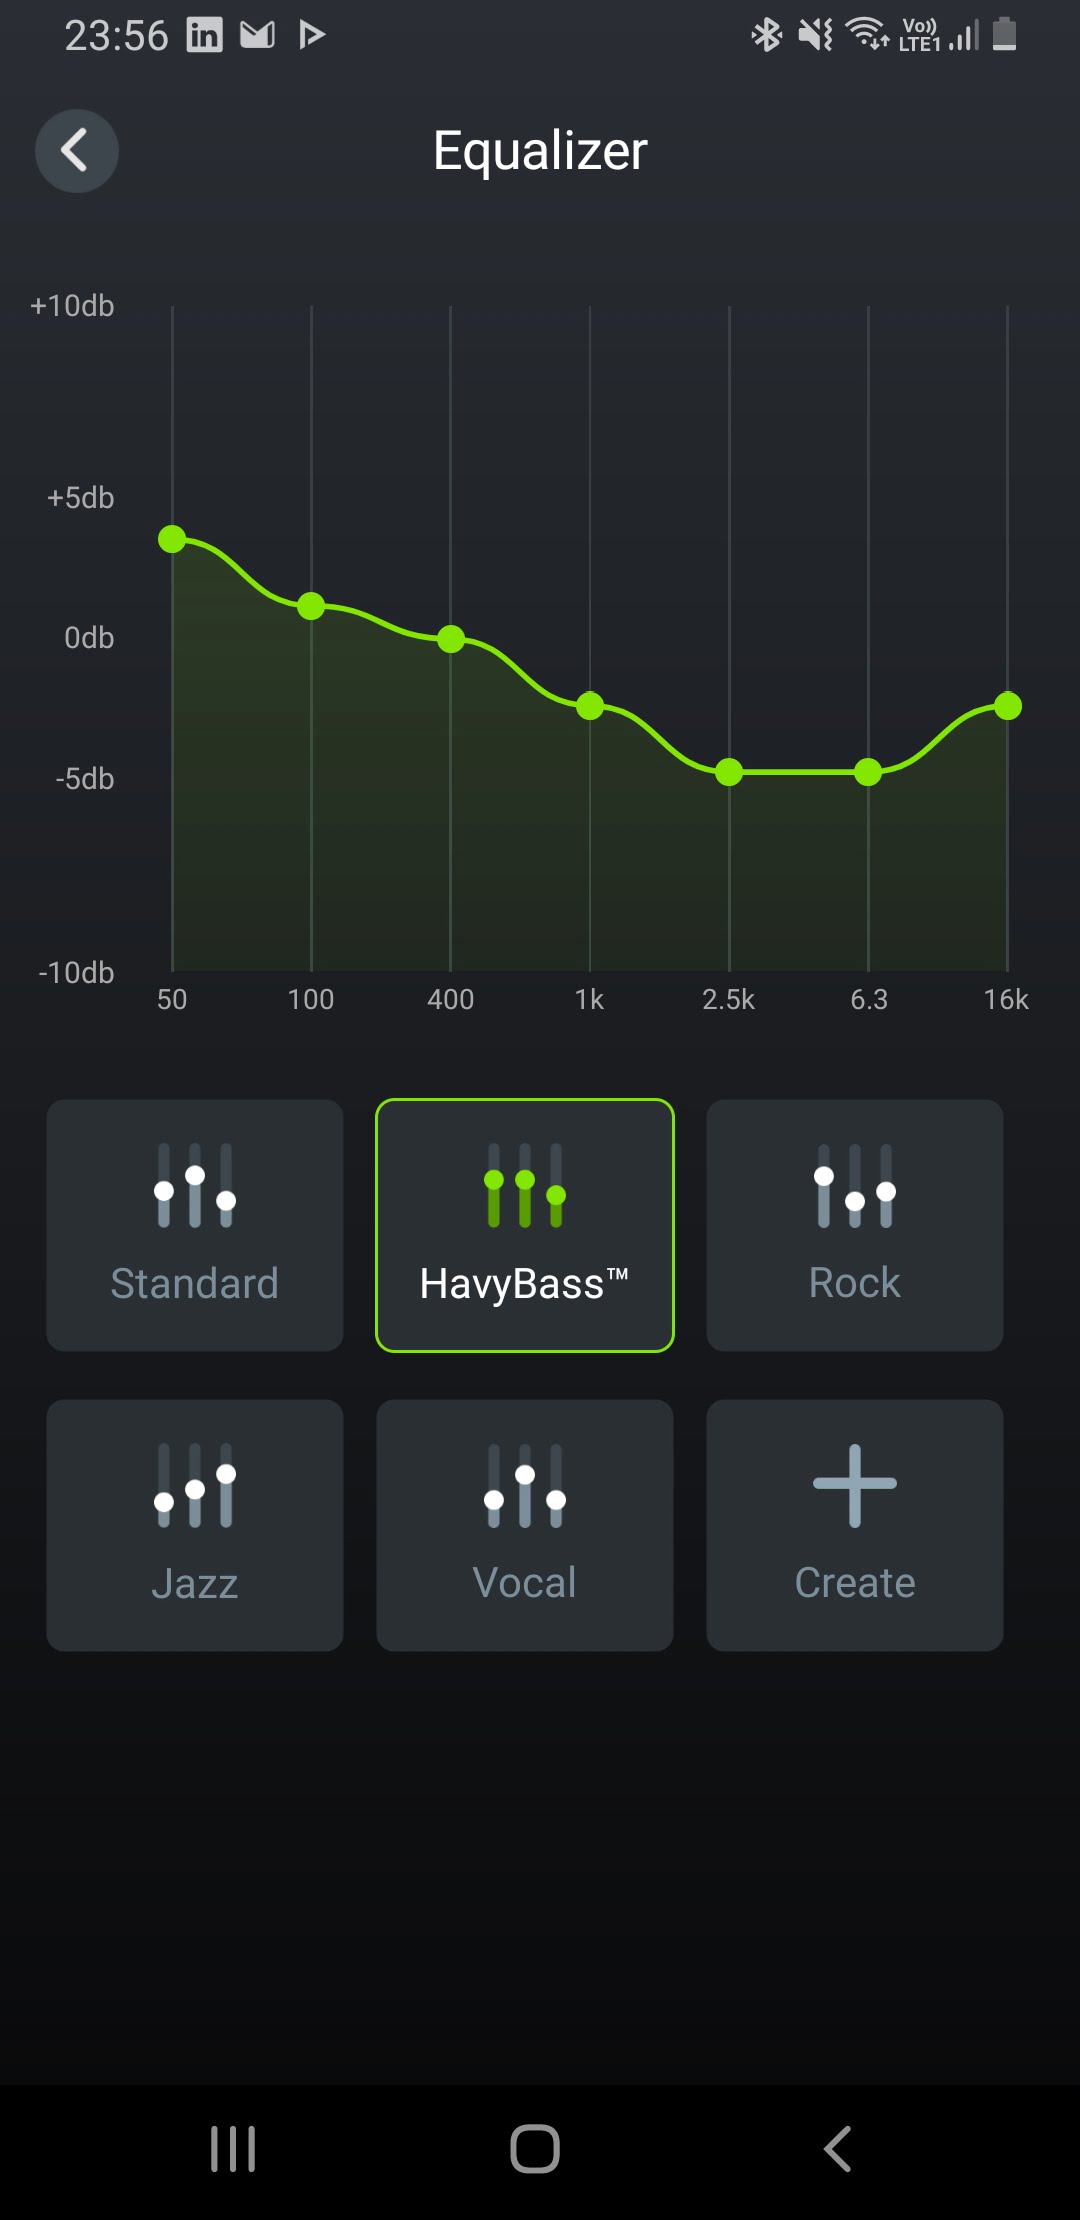Screen dimensions: 1080x2220
Task: Select the 400 Hz equalizer node
Action: (x=451, y=639)
